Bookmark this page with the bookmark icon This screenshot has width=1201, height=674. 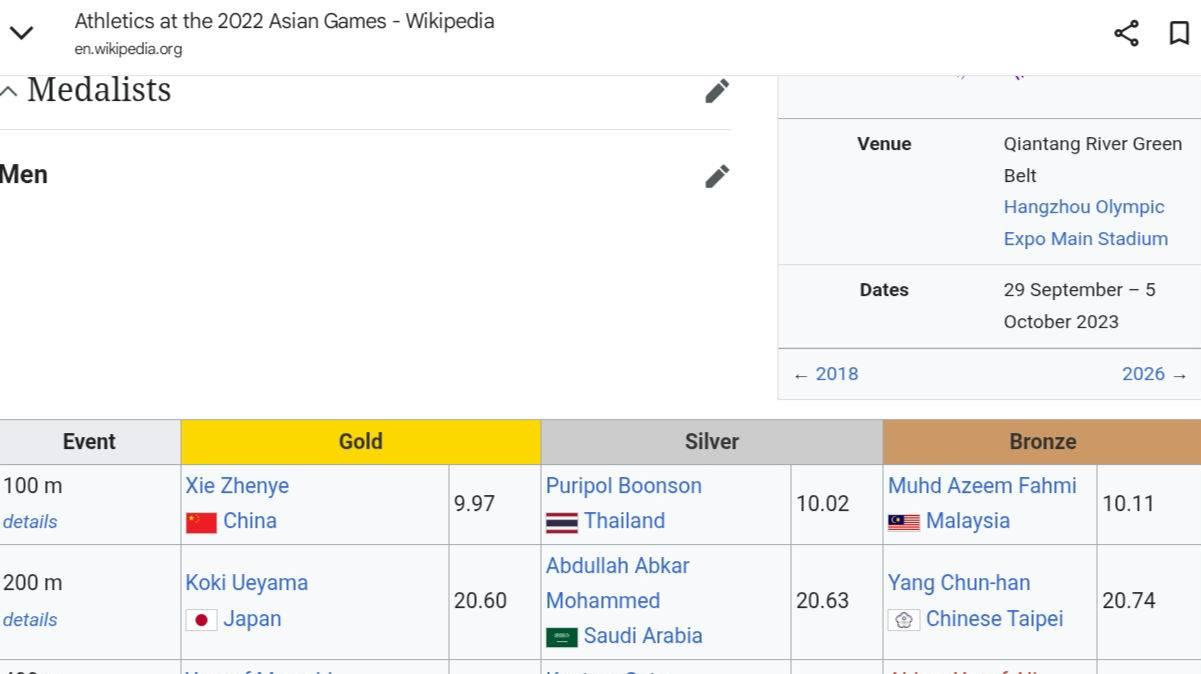point(1179,33)
